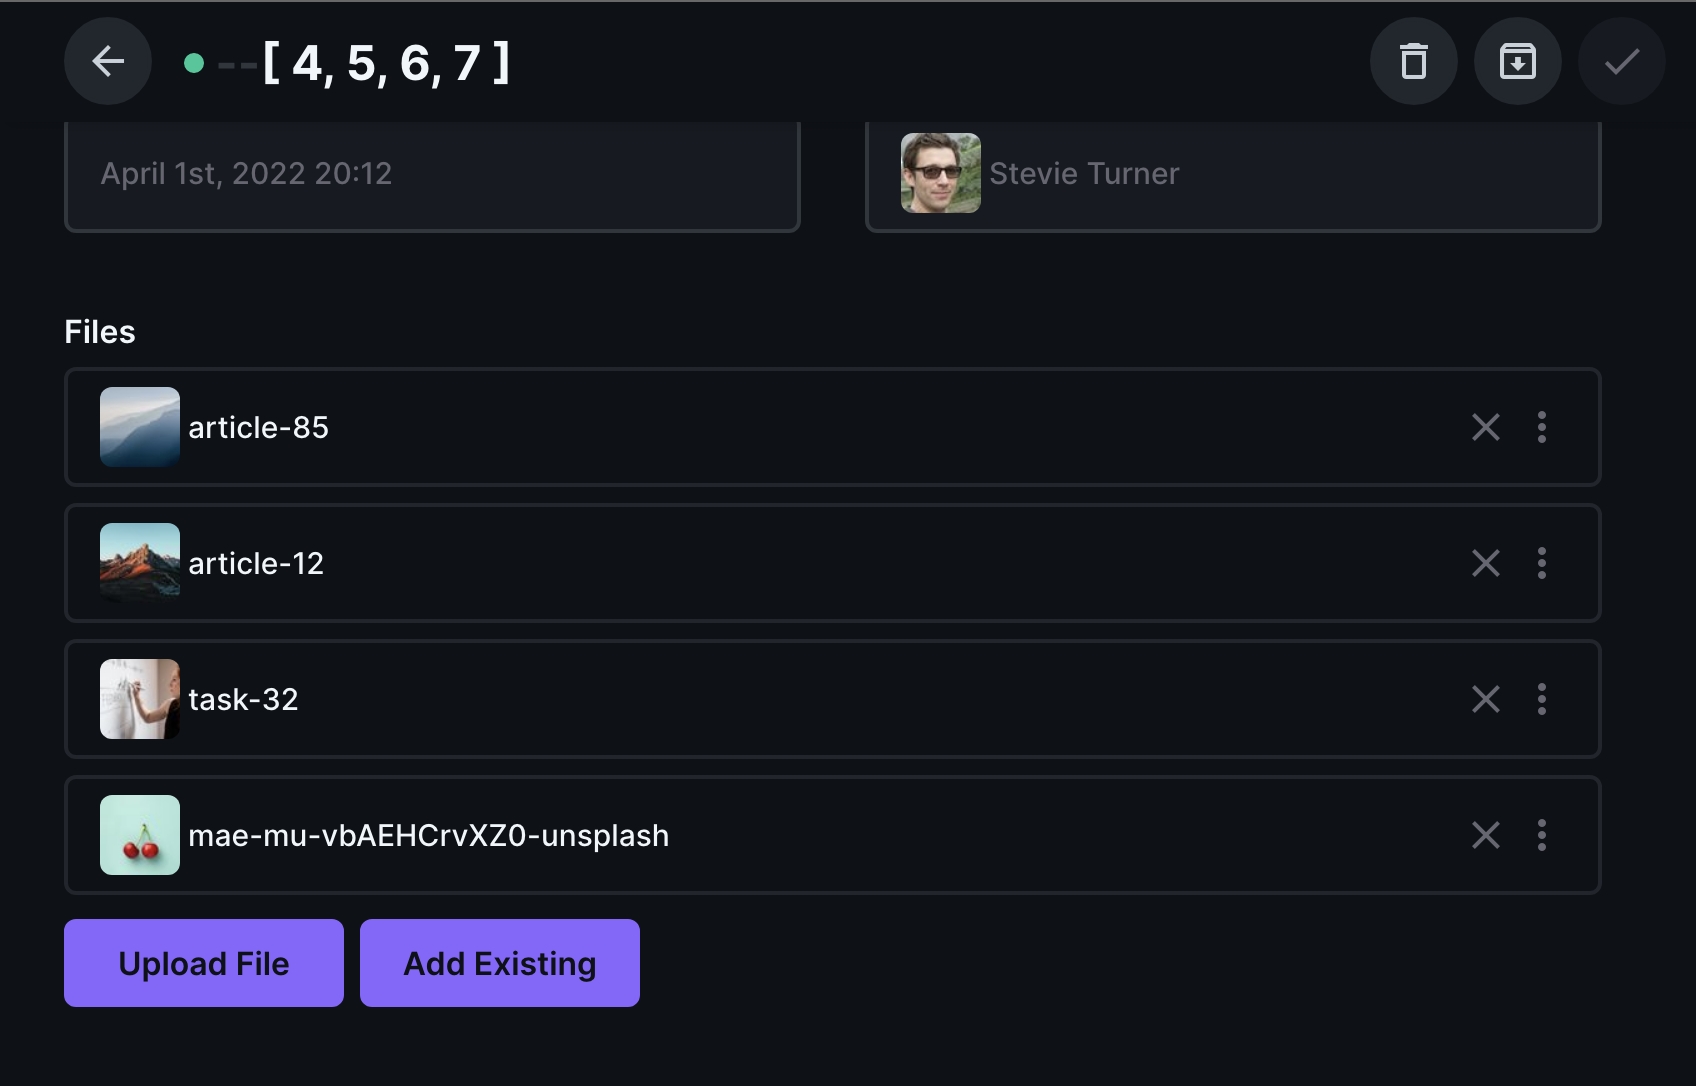The image size is (1696, 1086).
Task: Open the trash icon to delete entry
Action: [x=1414, y=61]
